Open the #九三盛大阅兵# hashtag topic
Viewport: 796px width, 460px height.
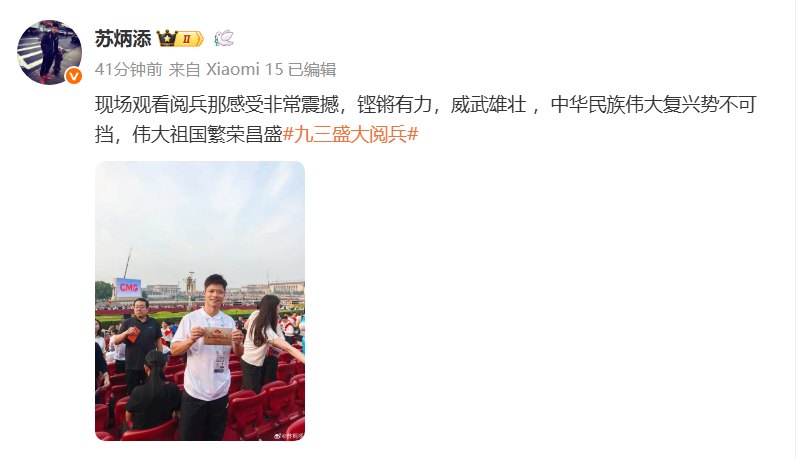coord(350,135)
